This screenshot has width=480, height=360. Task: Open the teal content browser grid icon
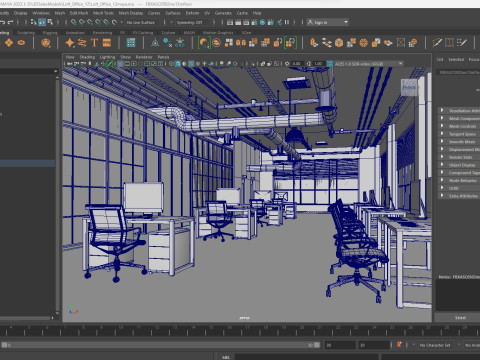131,43
